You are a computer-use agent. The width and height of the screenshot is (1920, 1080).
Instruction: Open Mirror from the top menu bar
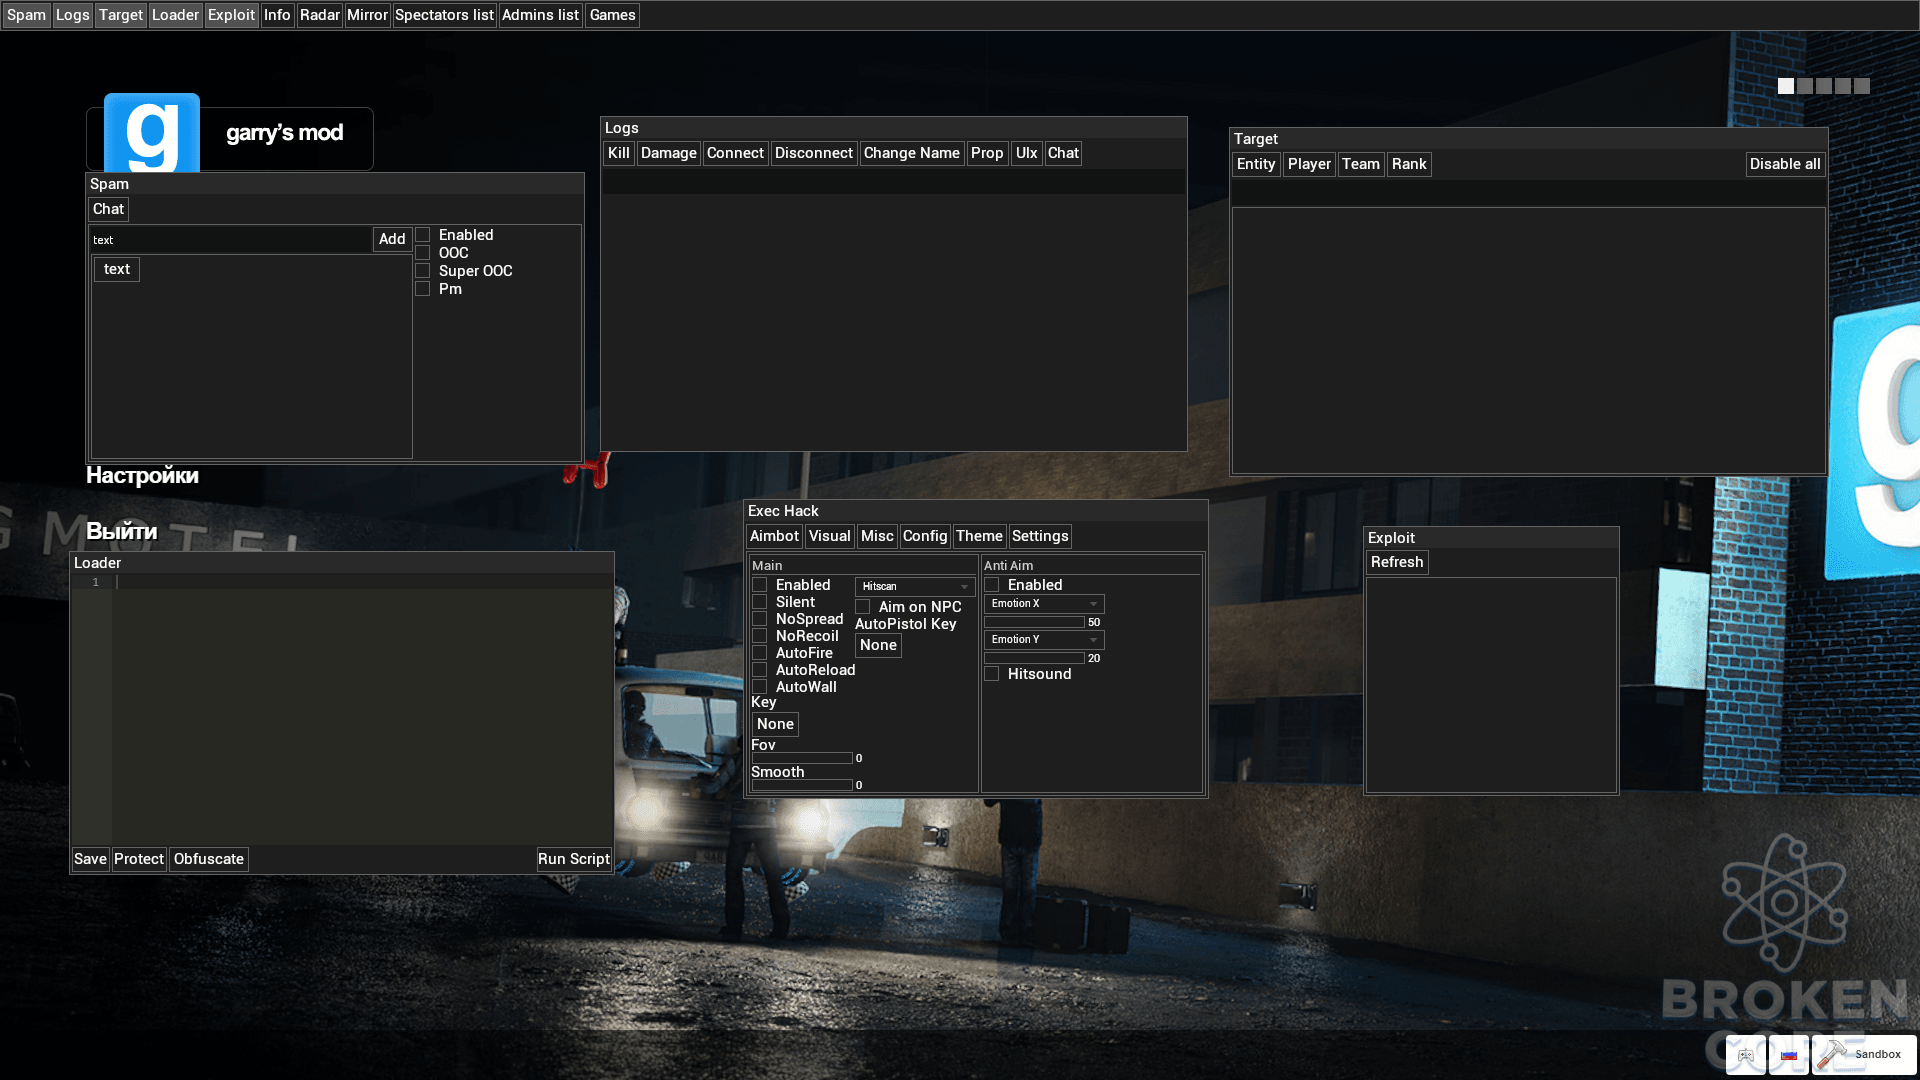[x=367, y=15]
